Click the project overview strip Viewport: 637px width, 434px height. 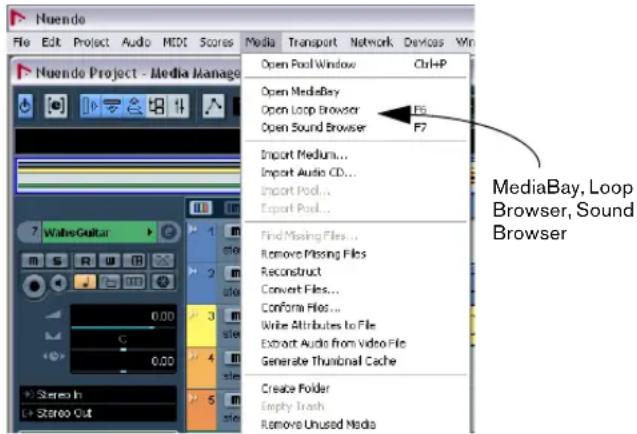coord(128,176)
